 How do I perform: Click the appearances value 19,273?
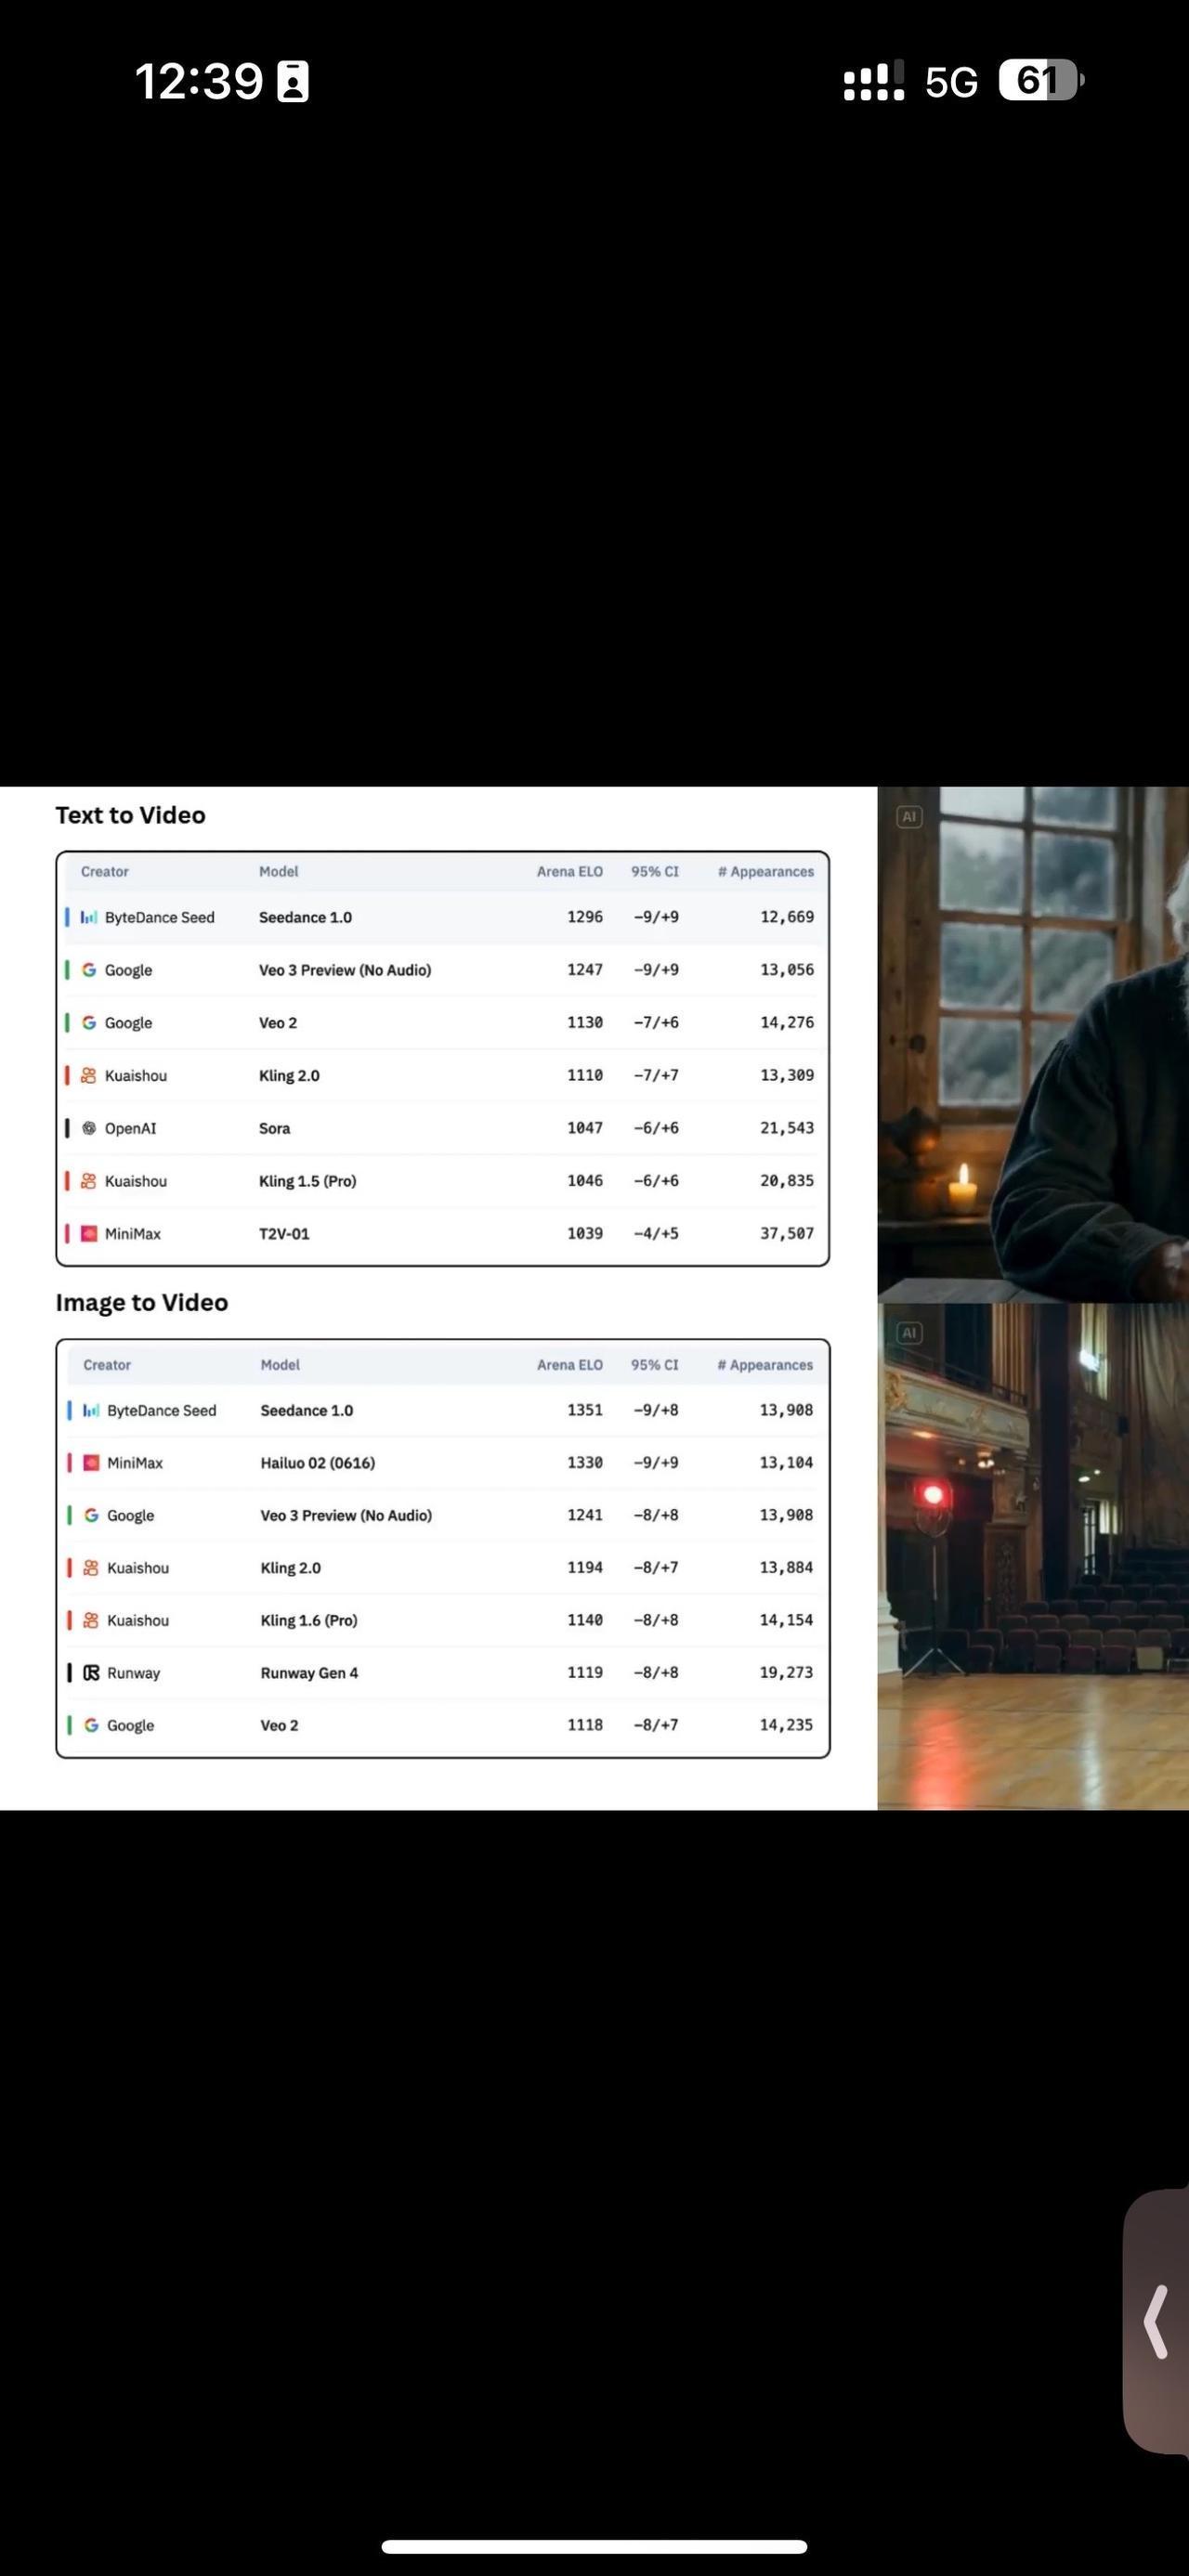[x=786, y=1673]
